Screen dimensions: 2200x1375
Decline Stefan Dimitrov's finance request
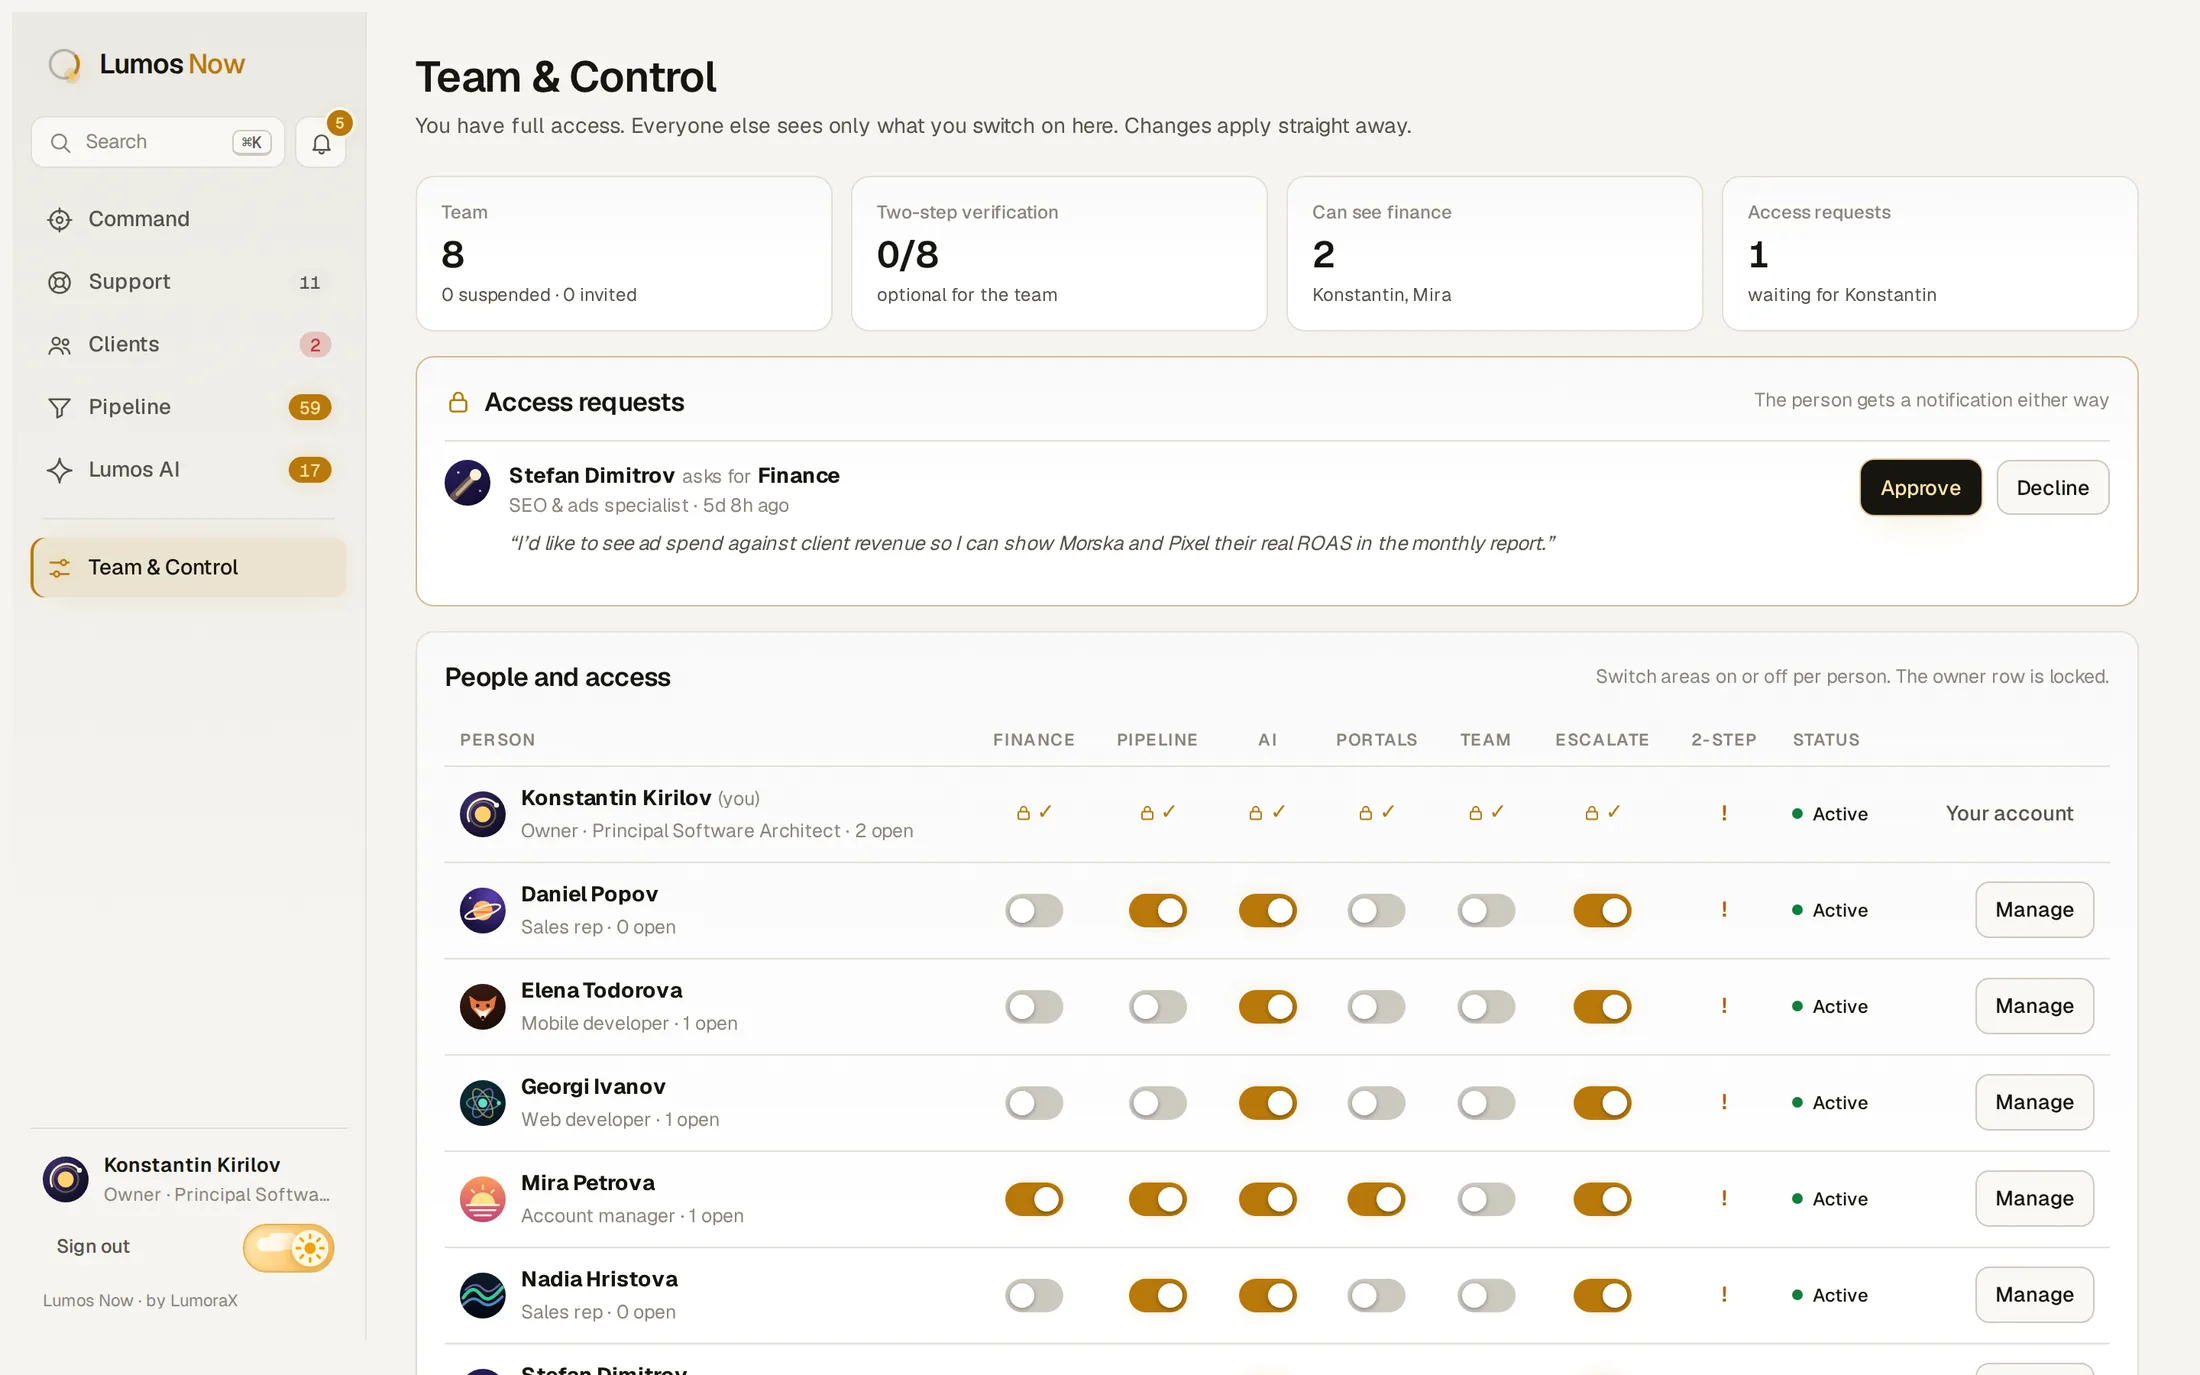coord(2052,487)
